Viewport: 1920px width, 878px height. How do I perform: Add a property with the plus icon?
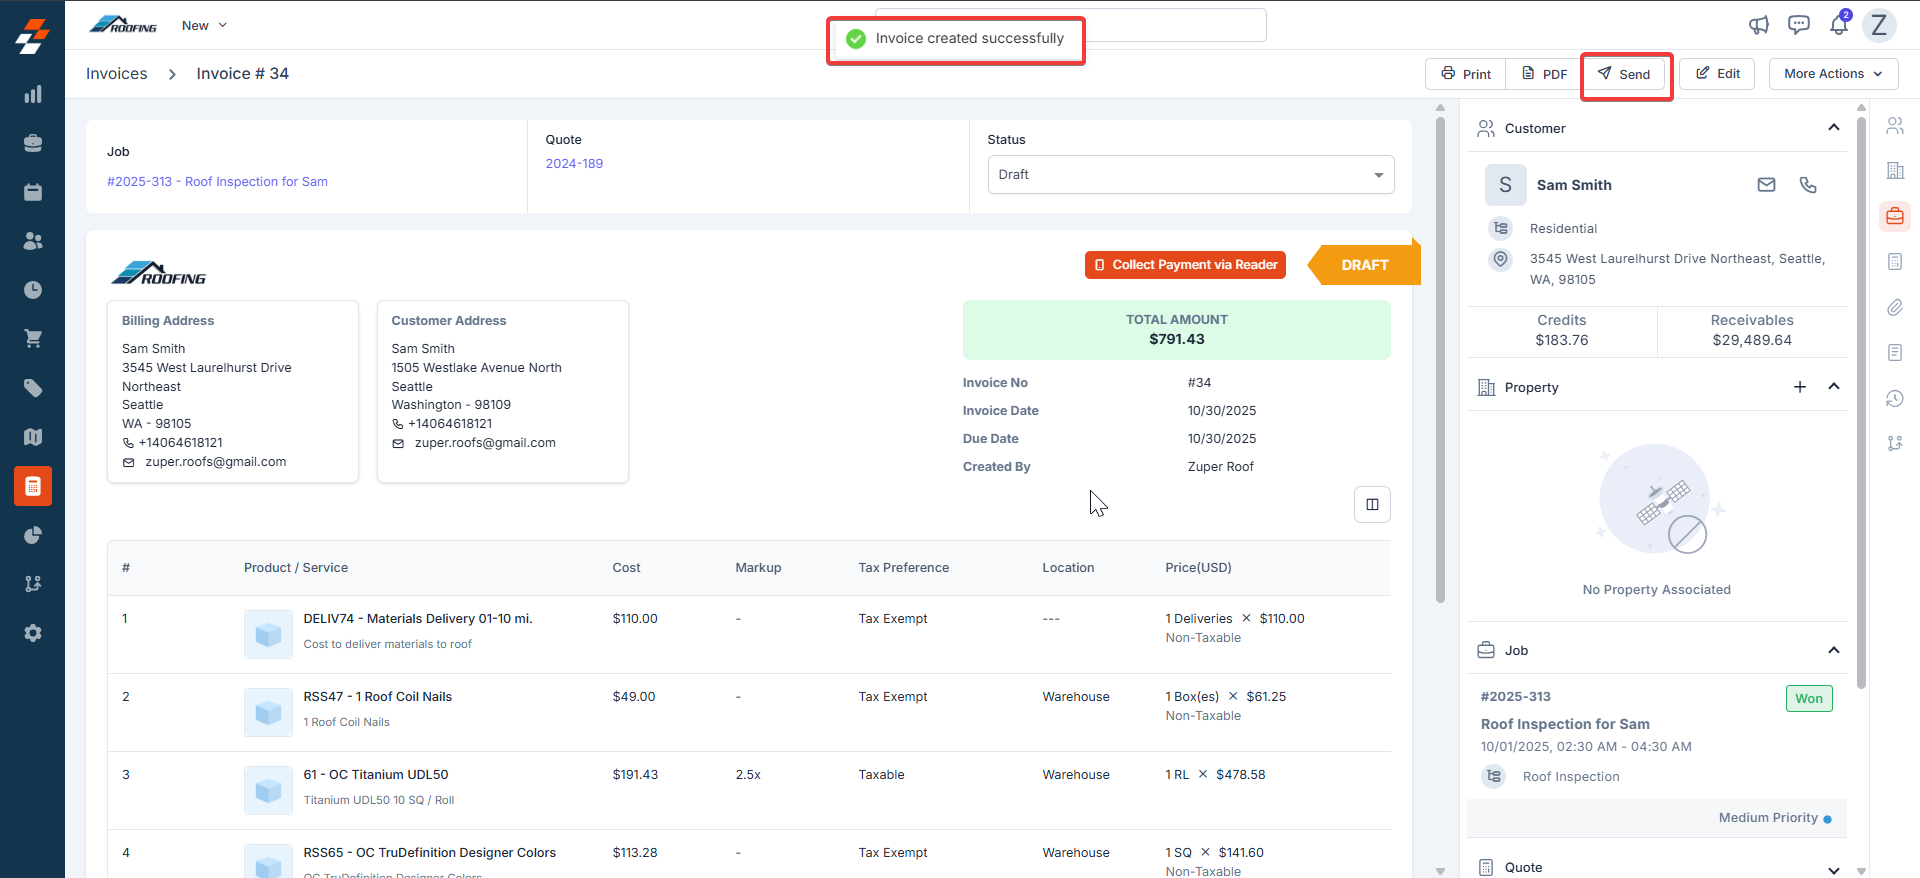pyautogui.click(x=1800, y=387)
